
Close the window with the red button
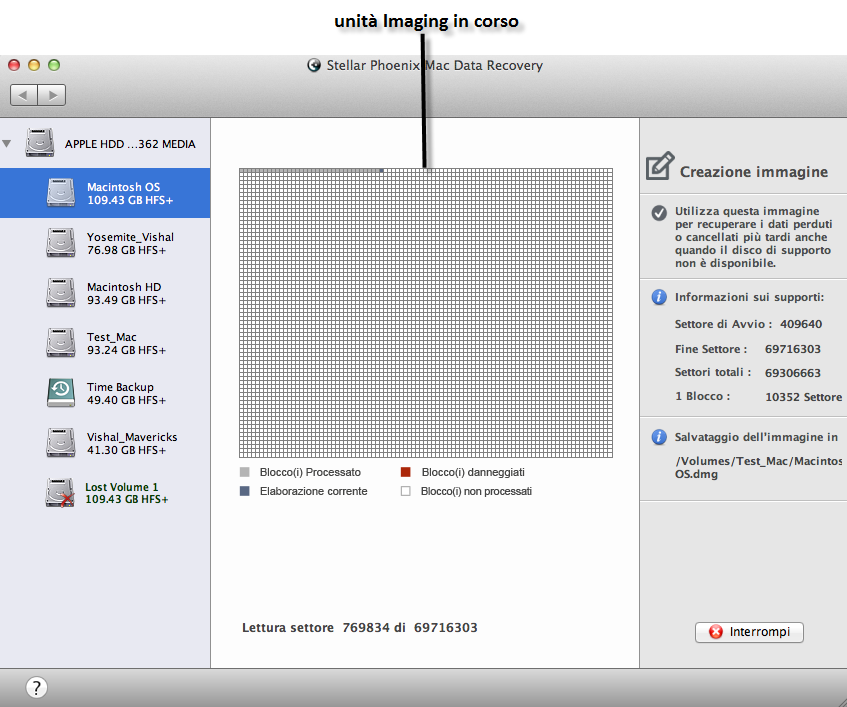(x=14, y=65)
